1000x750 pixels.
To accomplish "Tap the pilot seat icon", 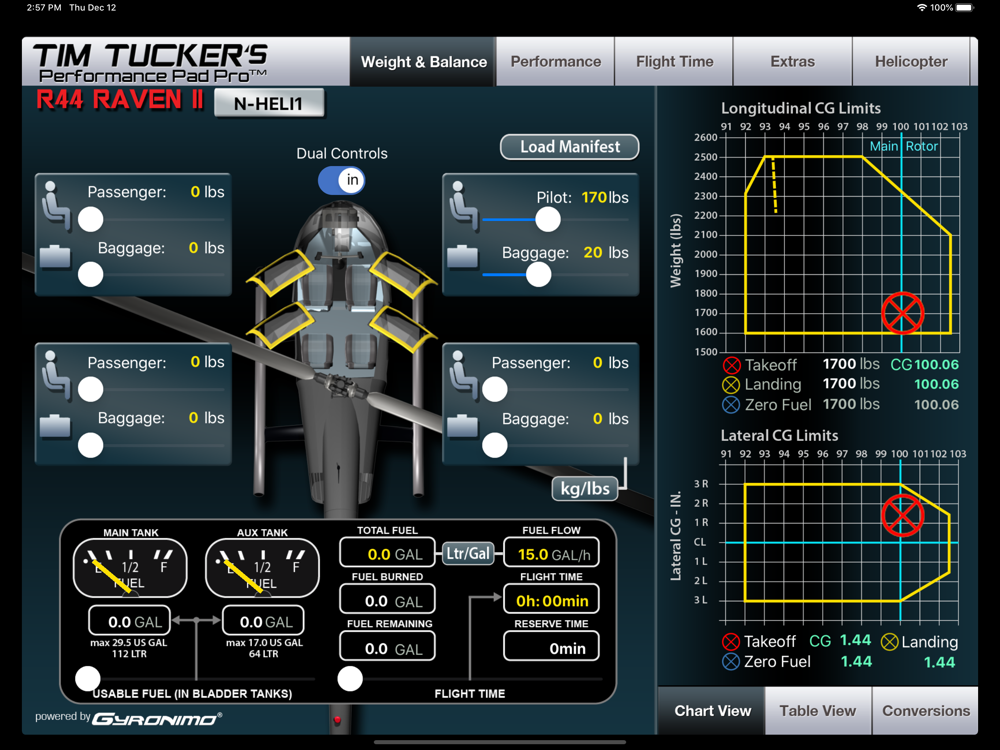I will [x=464, y=205].
